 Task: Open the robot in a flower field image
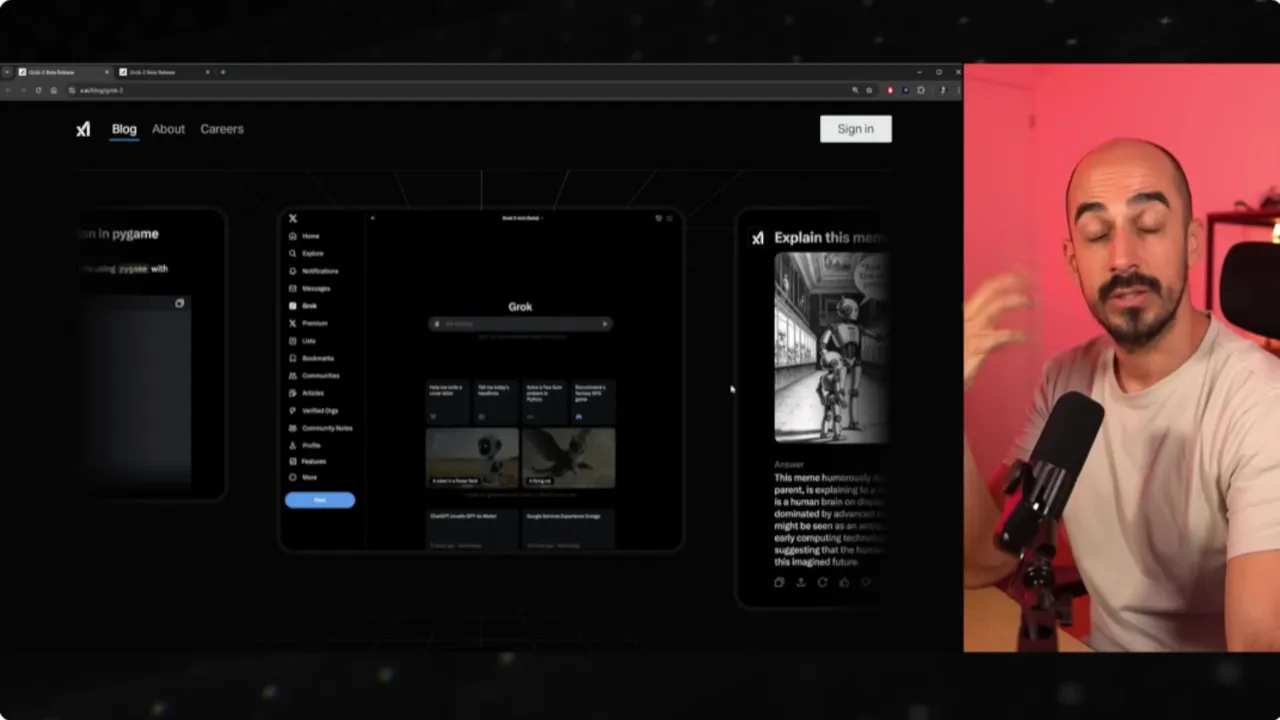[x=472, y=458]
